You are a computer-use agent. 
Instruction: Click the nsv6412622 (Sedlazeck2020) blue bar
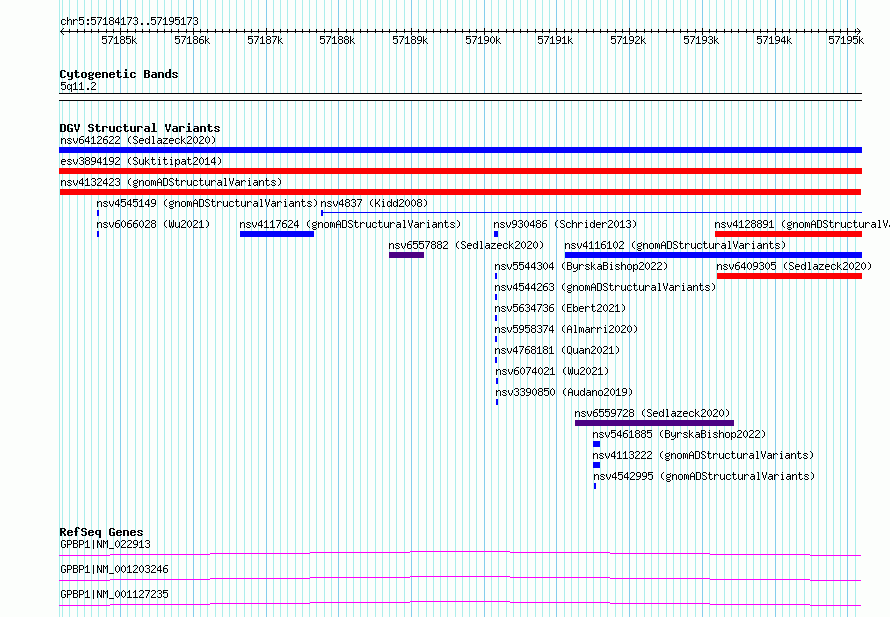(460, 150)
